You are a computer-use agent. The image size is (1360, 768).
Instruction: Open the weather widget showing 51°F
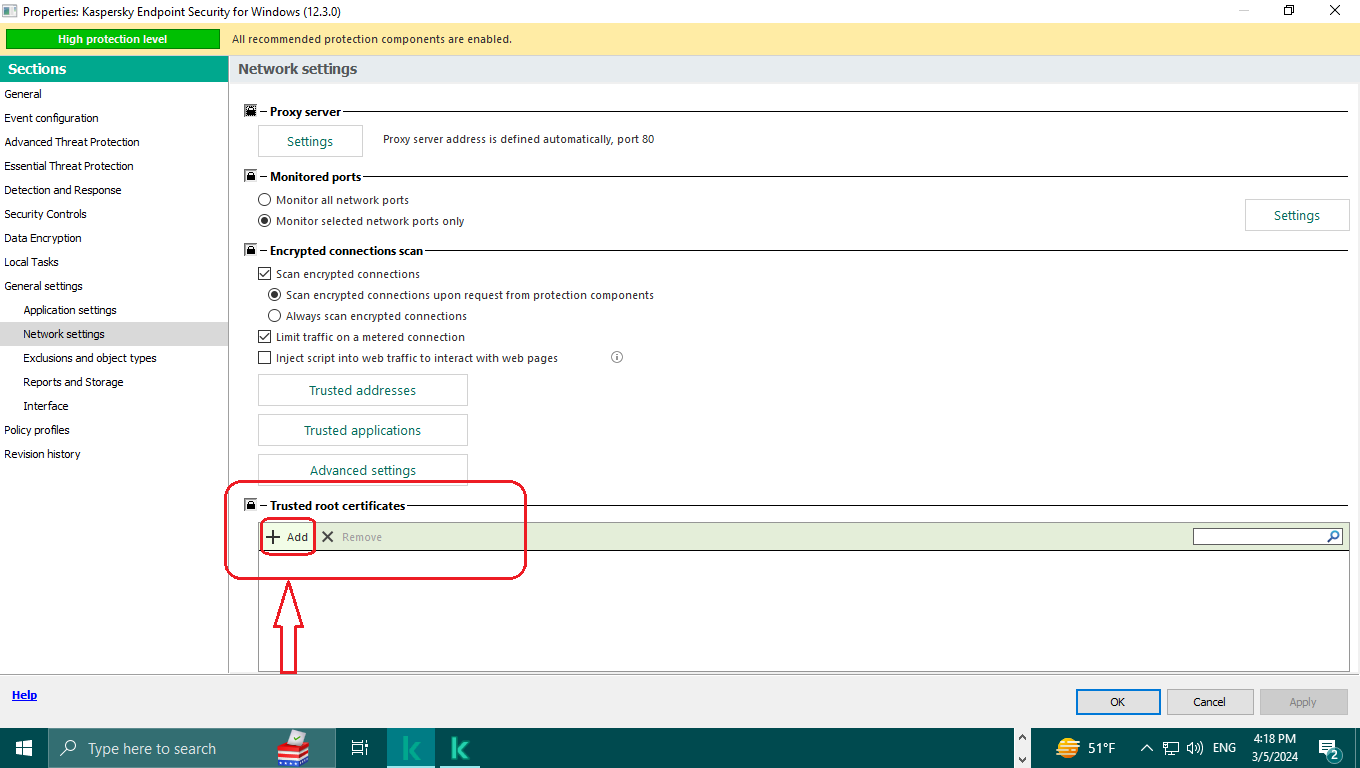point(1085,748)
